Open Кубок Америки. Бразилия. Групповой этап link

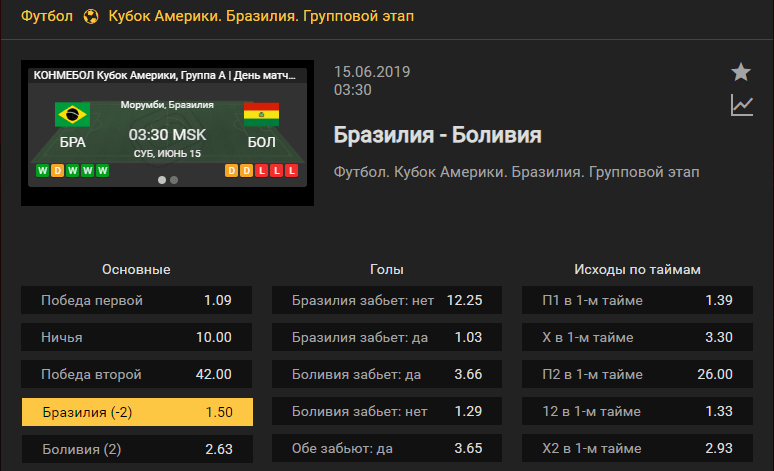[x=261, y=16]
